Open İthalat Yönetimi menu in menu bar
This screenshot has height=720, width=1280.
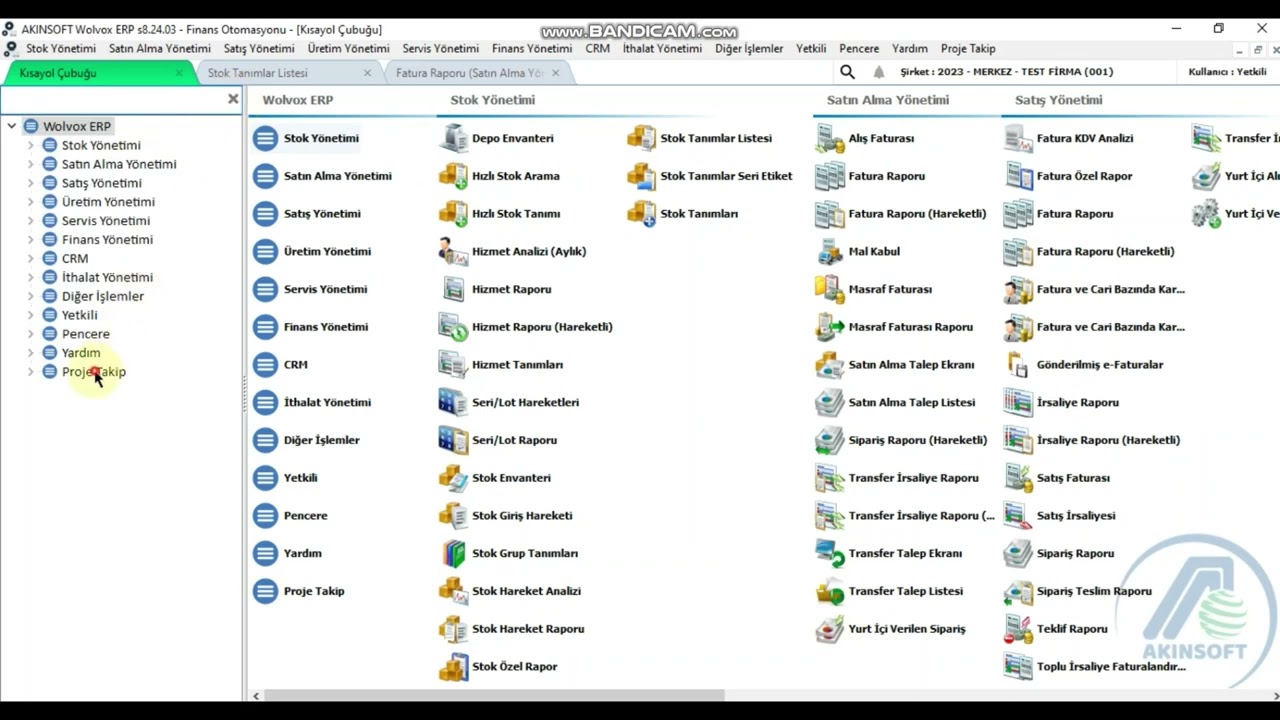pos(662,48)
